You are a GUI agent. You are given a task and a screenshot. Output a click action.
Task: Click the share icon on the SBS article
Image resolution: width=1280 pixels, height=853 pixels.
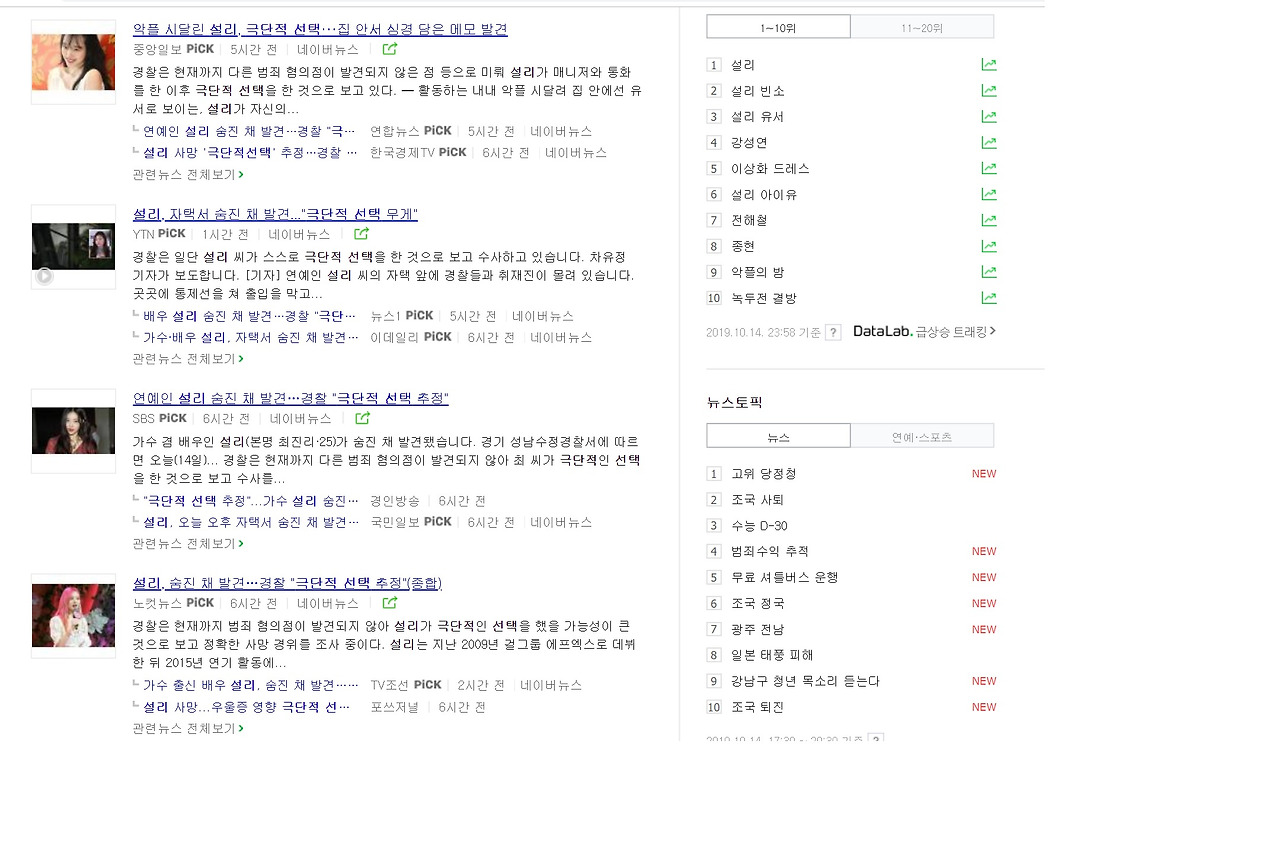click(363, 418)
